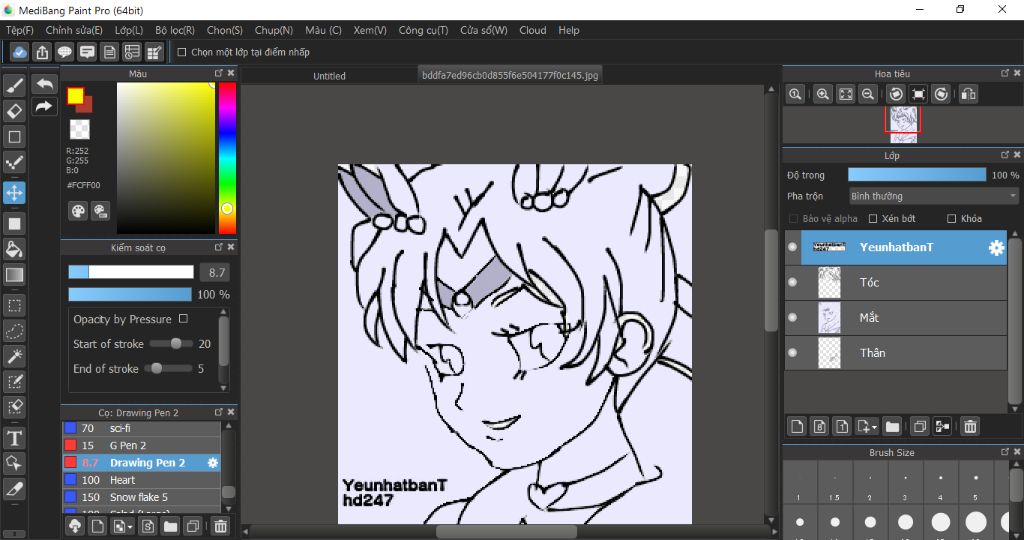Fit canvas to window in Navigator
Viewport: 1024px width, 540px height.
coord(845,94)
